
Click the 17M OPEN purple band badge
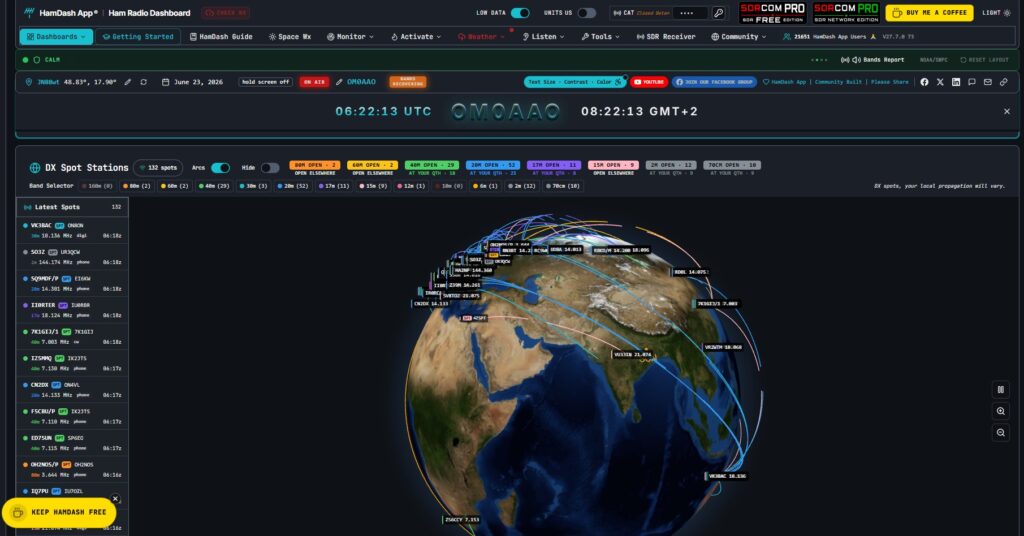click(x=554, y=165)
